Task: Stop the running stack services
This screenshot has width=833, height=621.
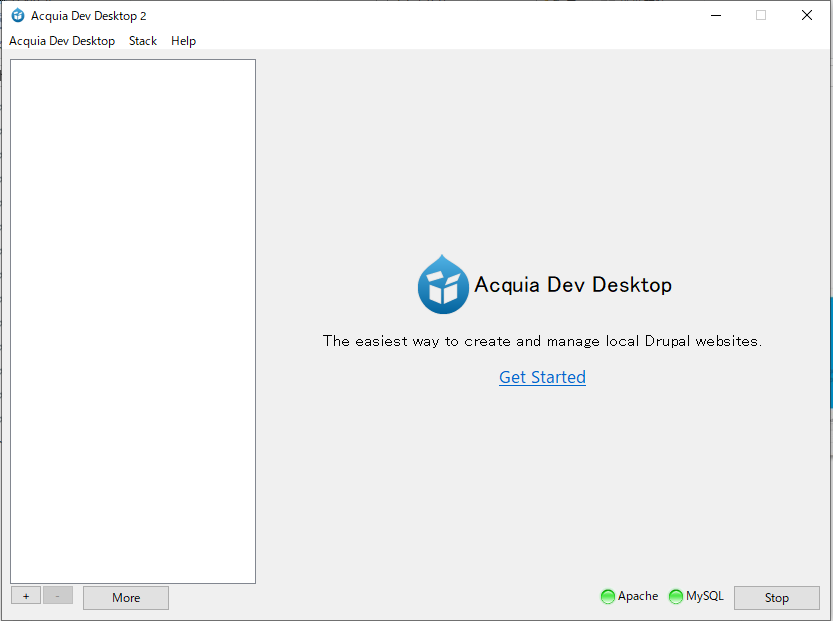Action: [777, 598]
